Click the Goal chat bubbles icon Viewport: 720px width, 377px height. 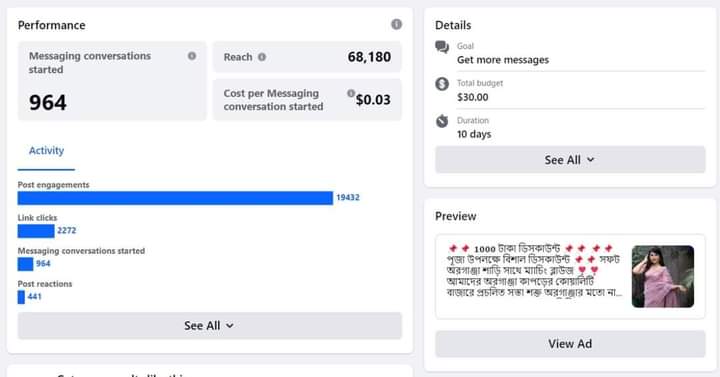pos(442,47)
